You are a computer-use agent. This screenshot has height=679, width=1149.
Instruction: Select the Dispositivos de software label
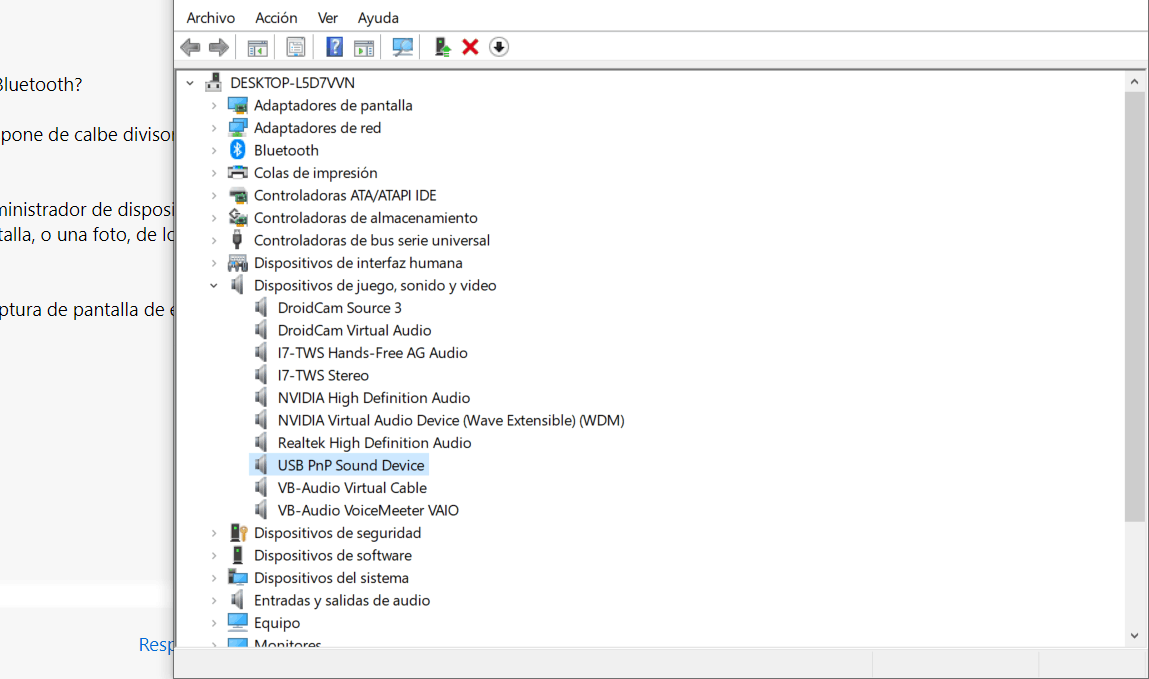click(x=333, y=555)
